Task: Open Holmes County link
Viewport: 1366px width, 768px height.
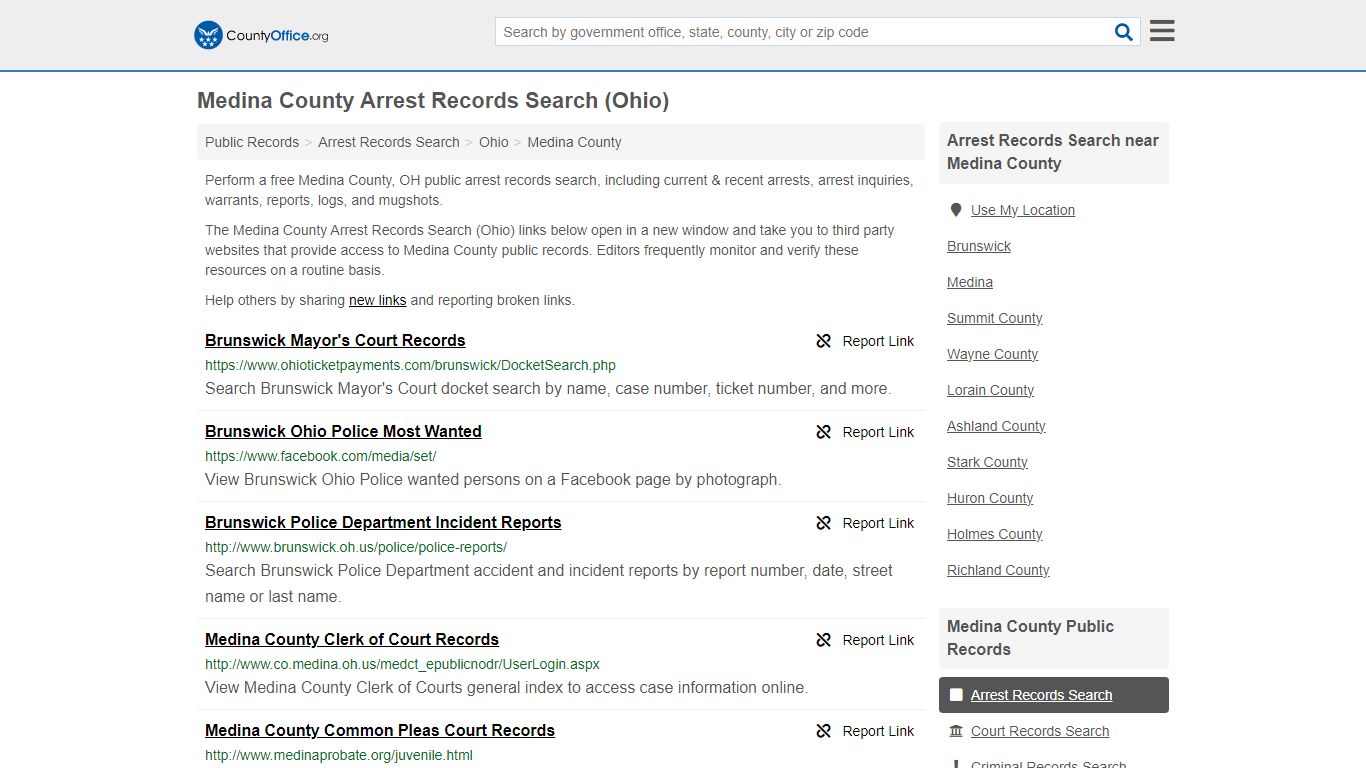Action: [995, 534]
